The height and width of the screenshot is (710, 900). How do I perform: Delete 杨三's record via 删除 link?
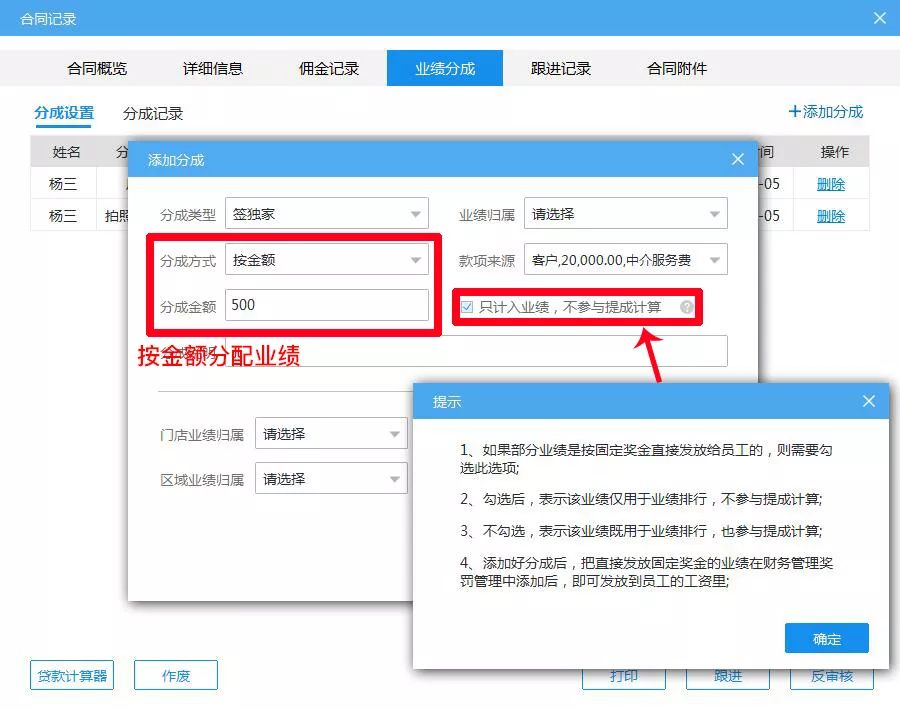click(831, 184)
